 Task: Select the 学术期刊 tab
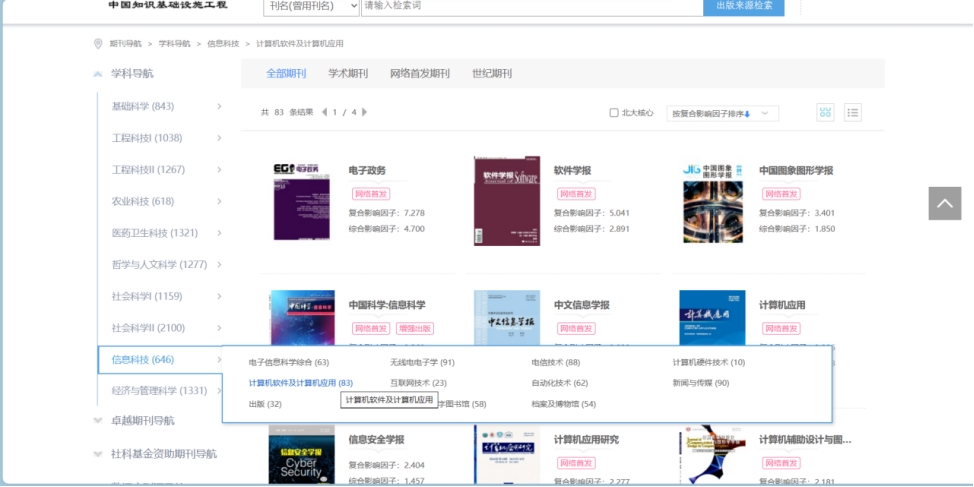348,73
